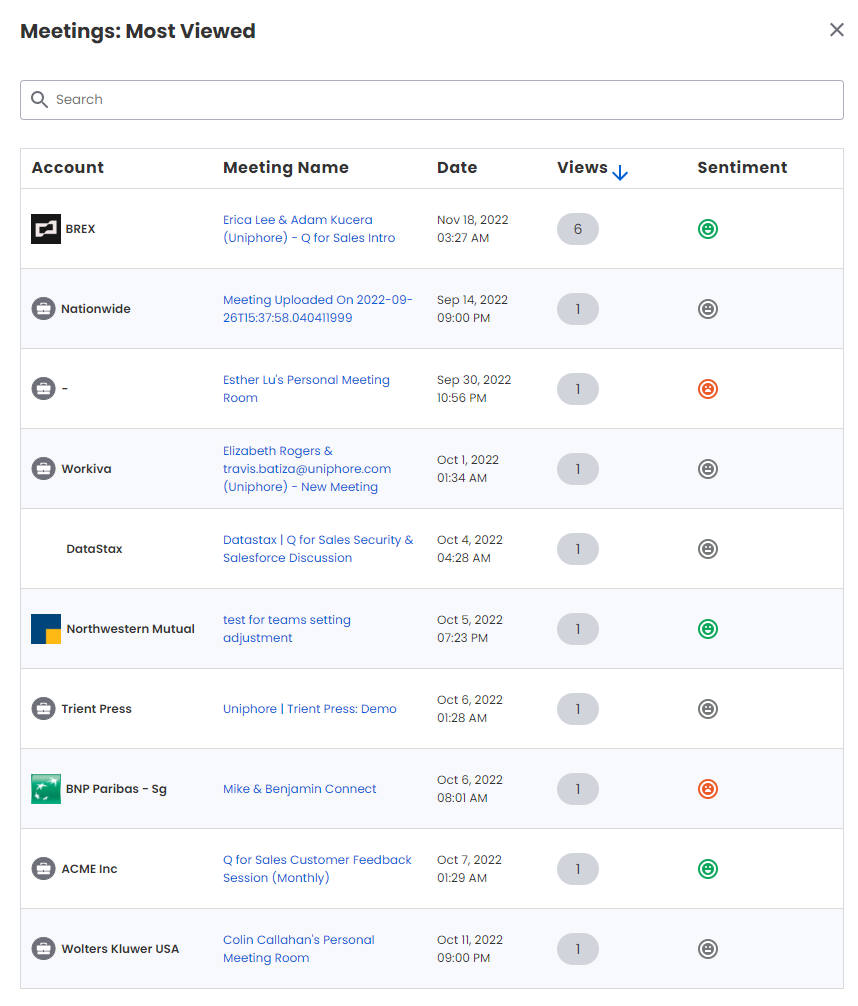Click the 1 views badge for ACME Inc

point(578,869)
